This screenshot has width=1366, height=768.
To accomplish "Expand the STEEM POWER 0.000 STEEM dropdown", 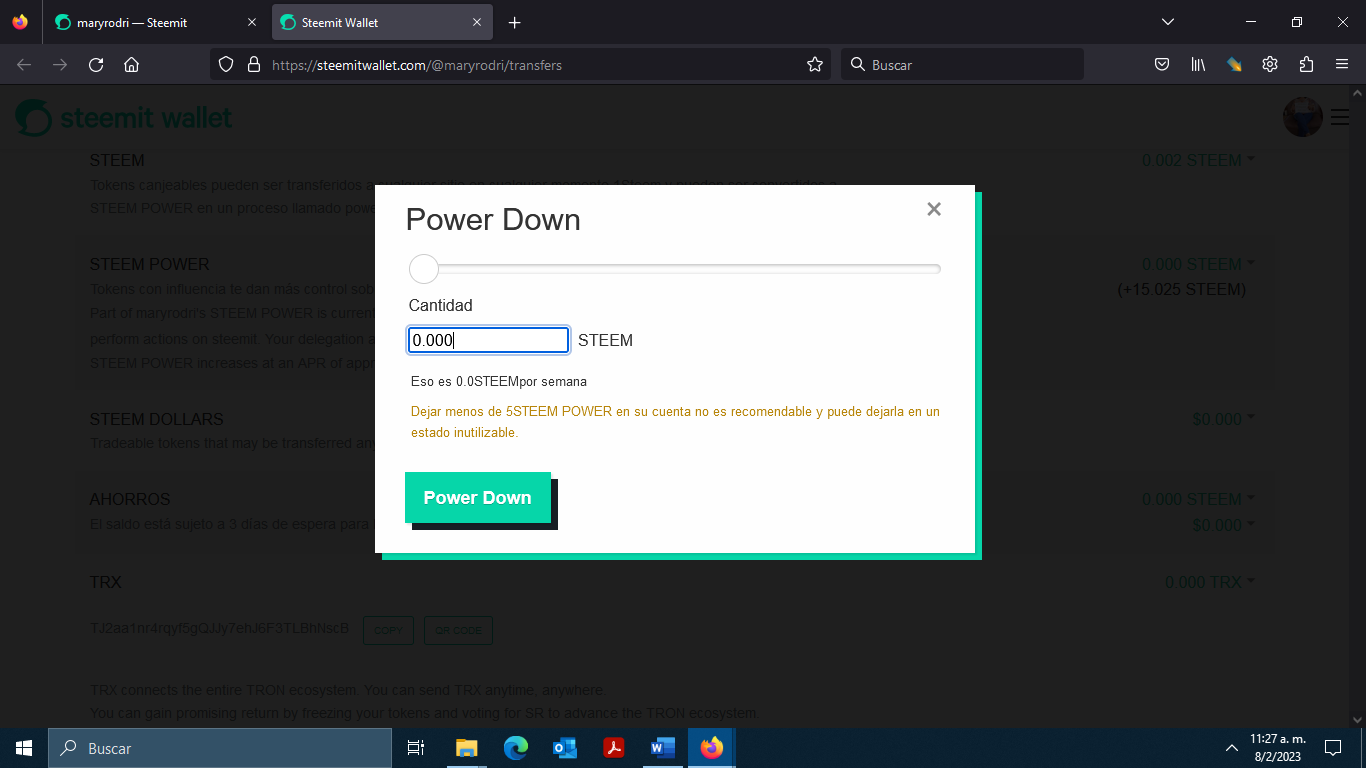I will (1198, 264).
